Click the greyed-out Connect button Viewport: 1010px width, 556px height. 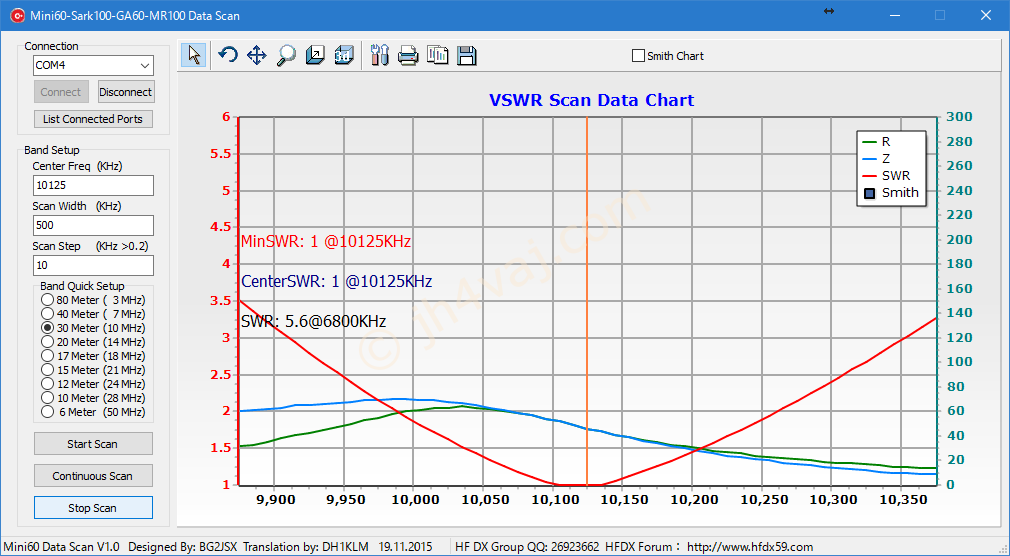click(x=61, y=92)
